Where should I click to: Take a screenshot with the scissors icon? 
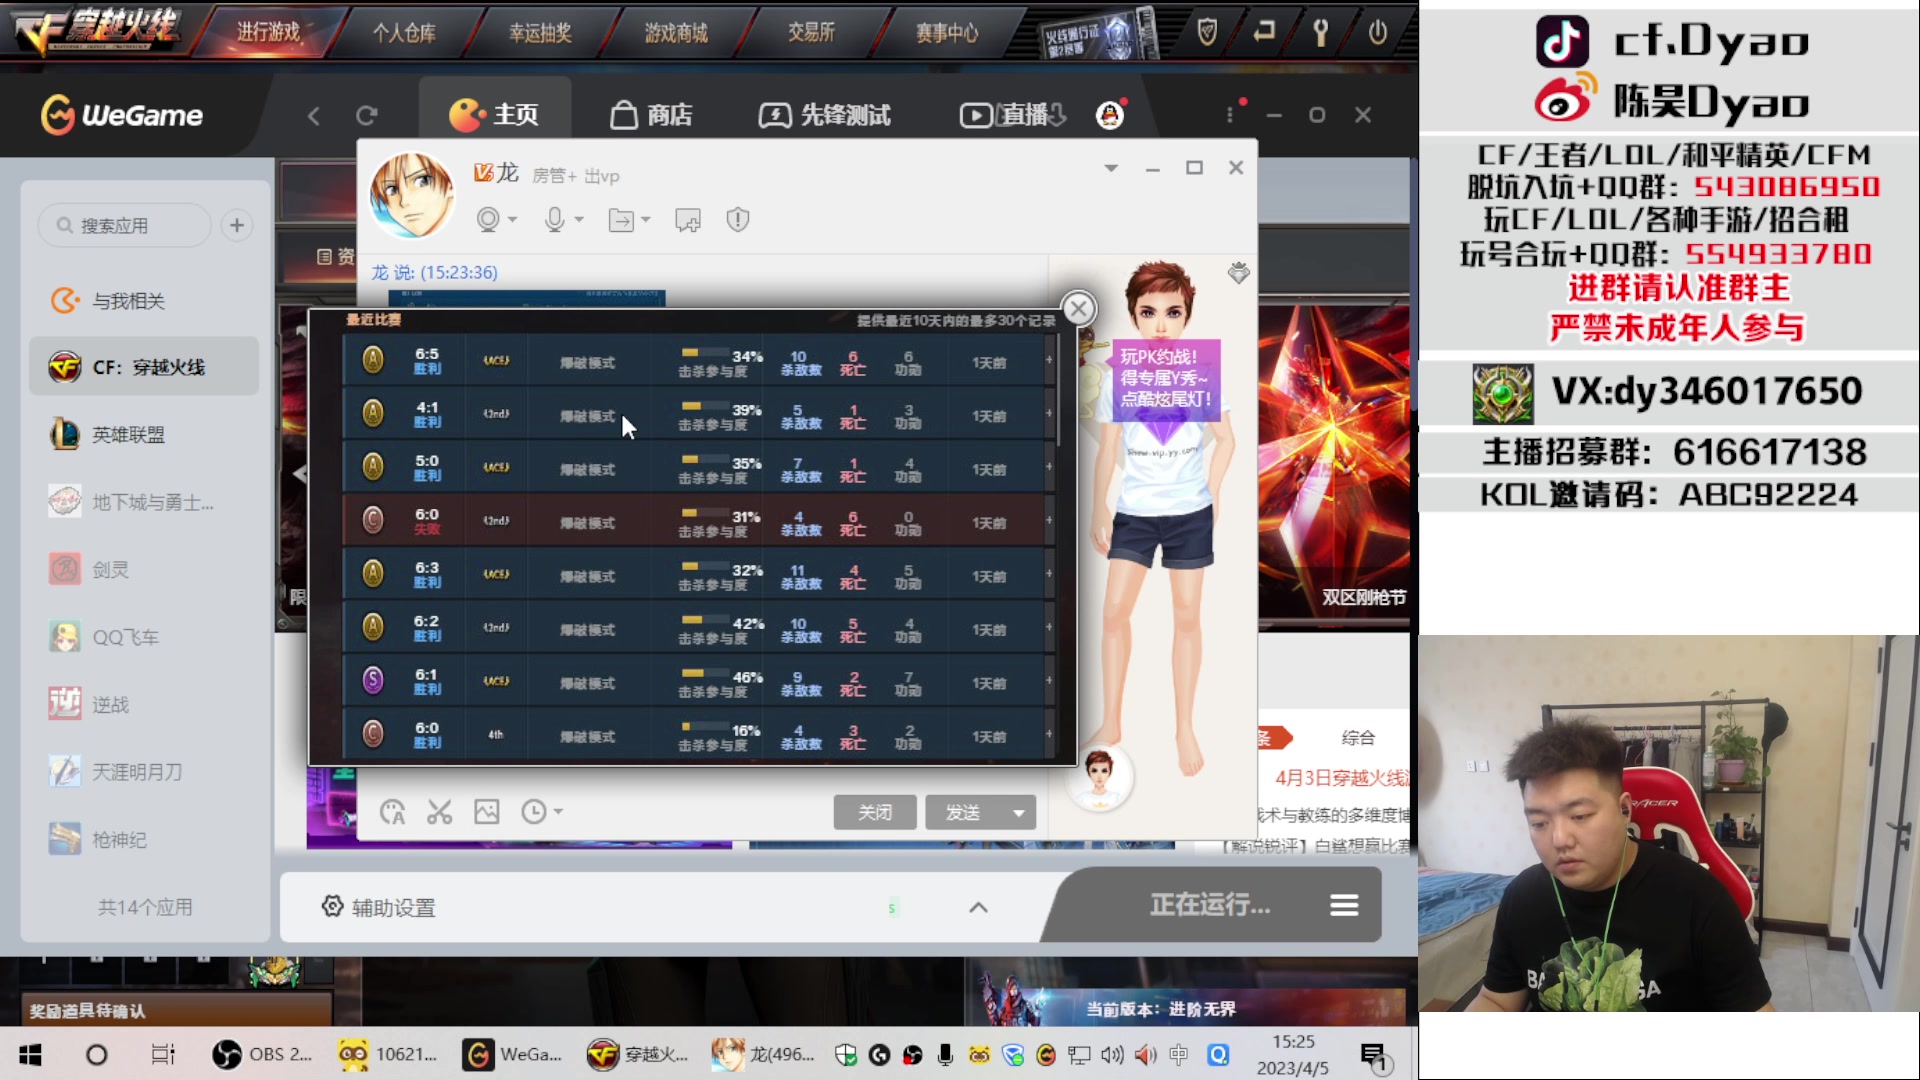tap(439, 812)
